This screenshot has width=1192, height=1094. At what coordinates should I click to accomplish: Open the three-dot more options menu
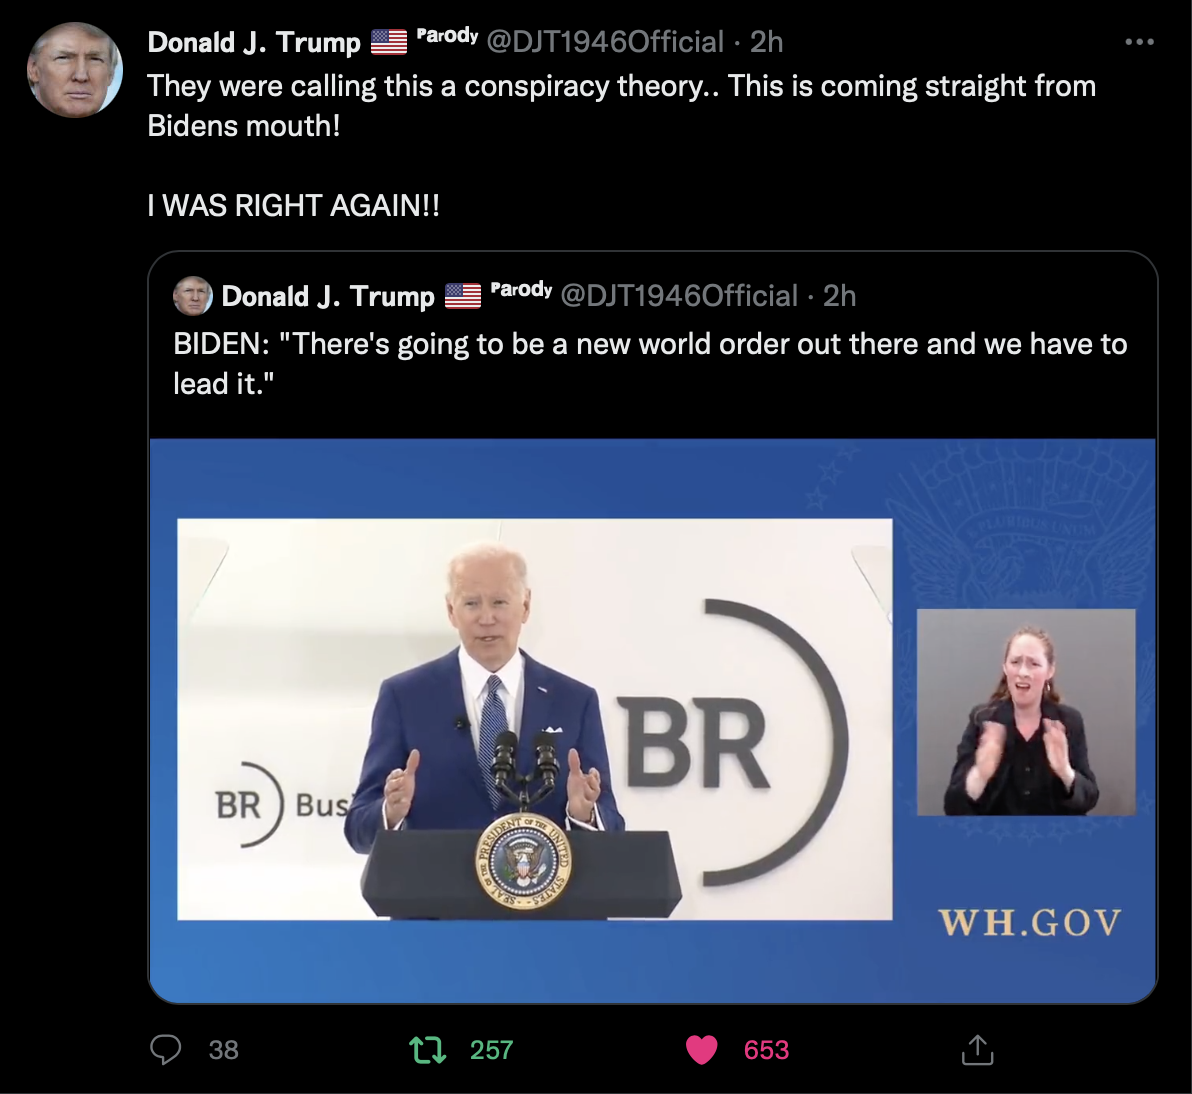[1139, 42]
